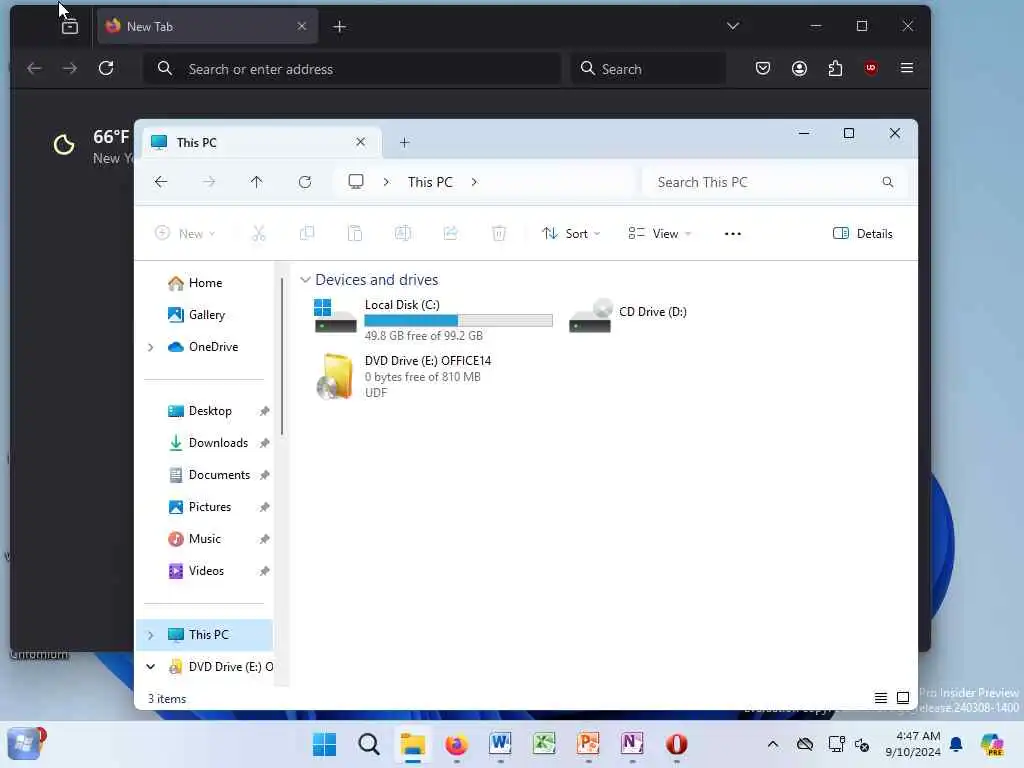Switch to details list view in status bar
The image size is (1024, 768).
pos(881,698)
